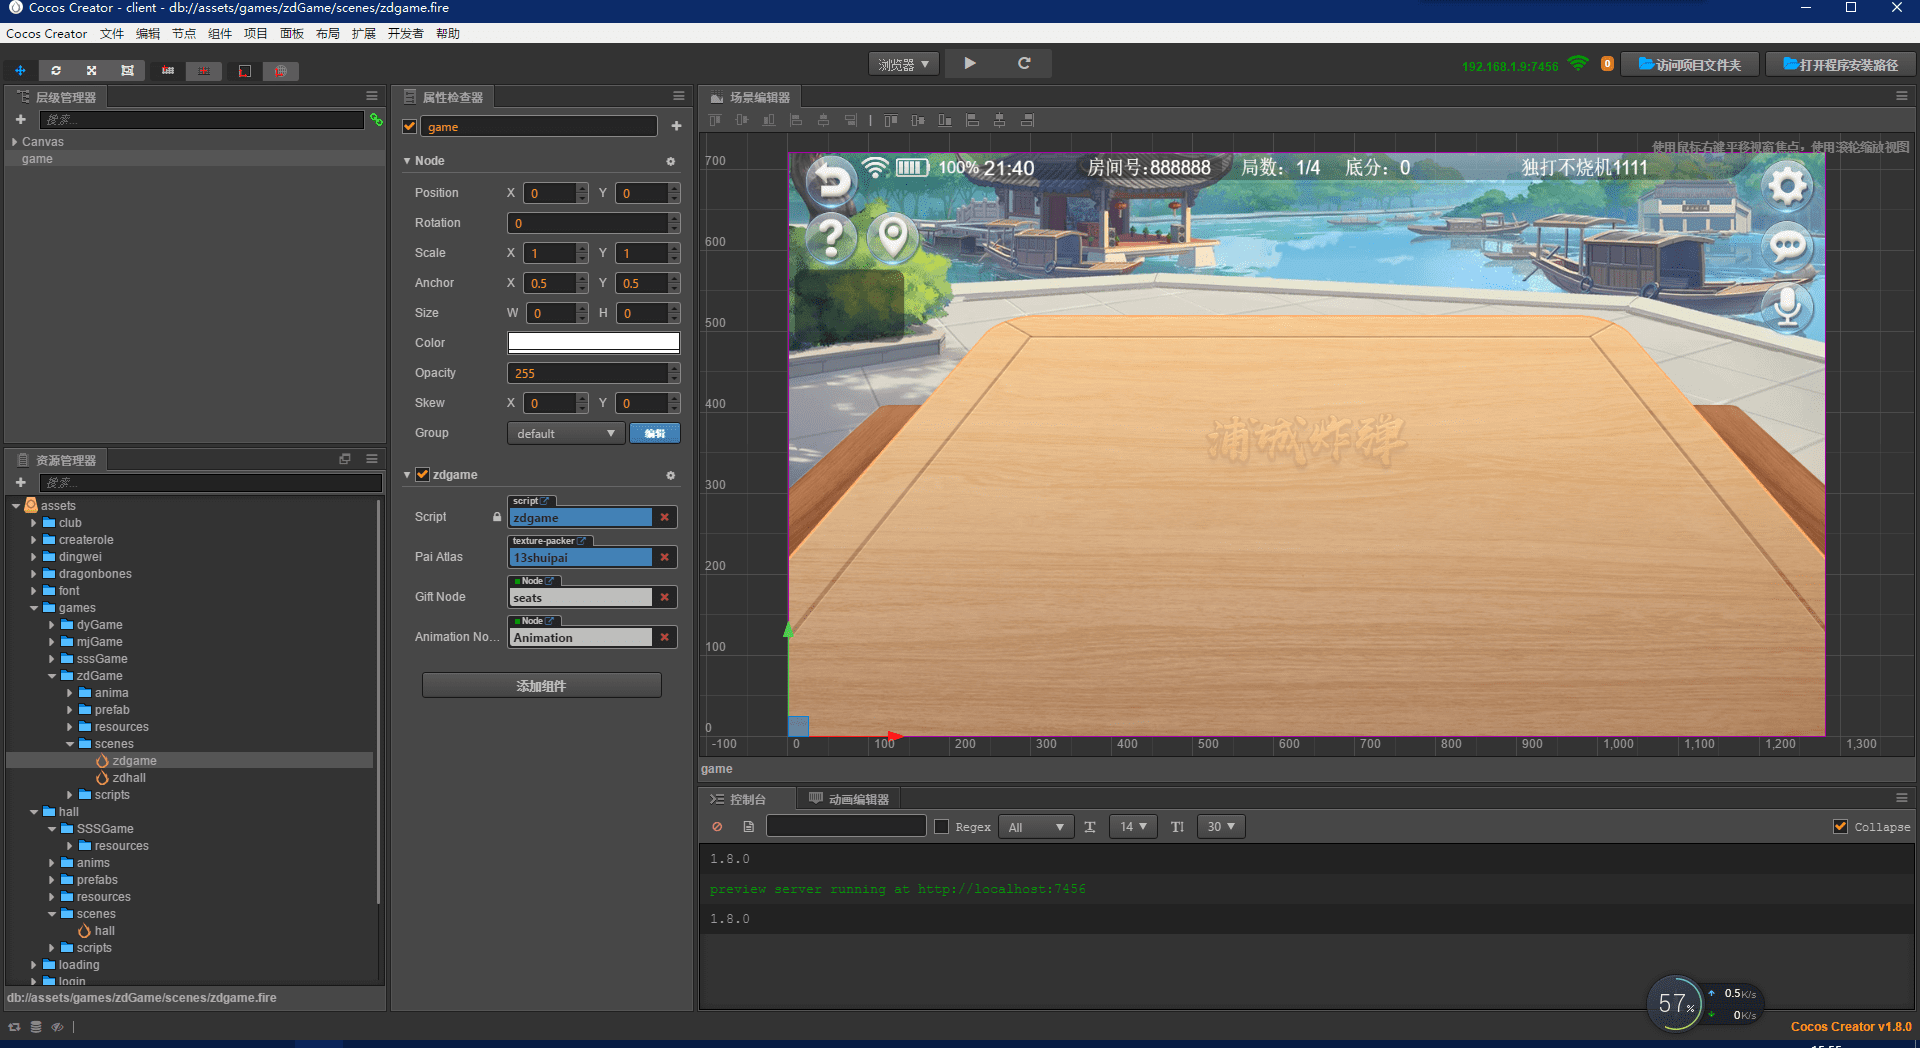Click the green link icon in hierarchy
Viewport: 1920px width, 1048px height.
click(x=376, y=120)
